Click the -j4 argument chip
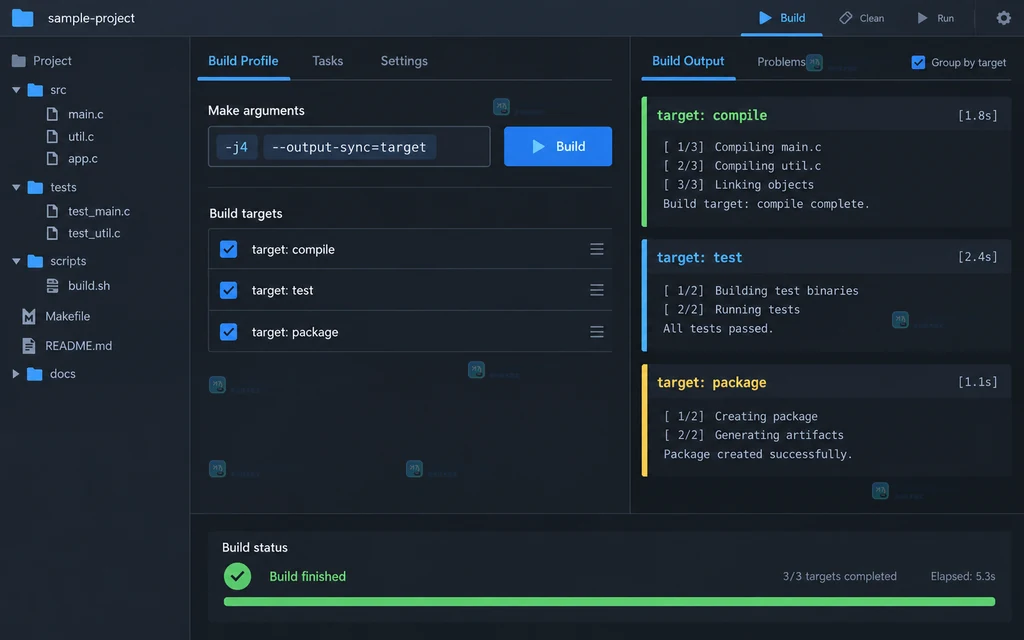The height and width of the screenshot is (640, 1024). pos(236,147)
